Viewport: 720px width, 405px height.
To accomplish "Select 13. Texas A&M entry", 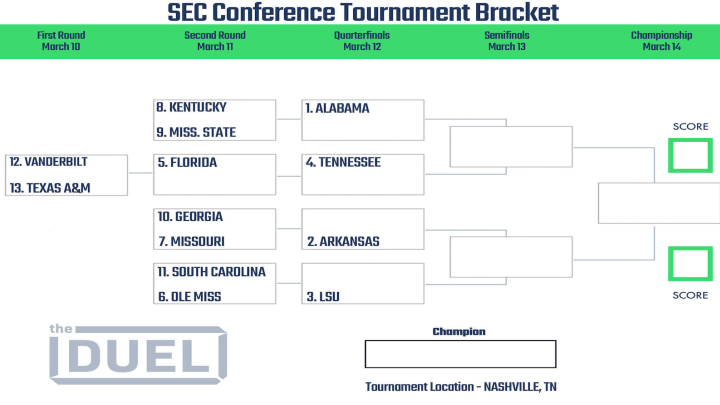I will pyautogui.click(x=50, y=188).
